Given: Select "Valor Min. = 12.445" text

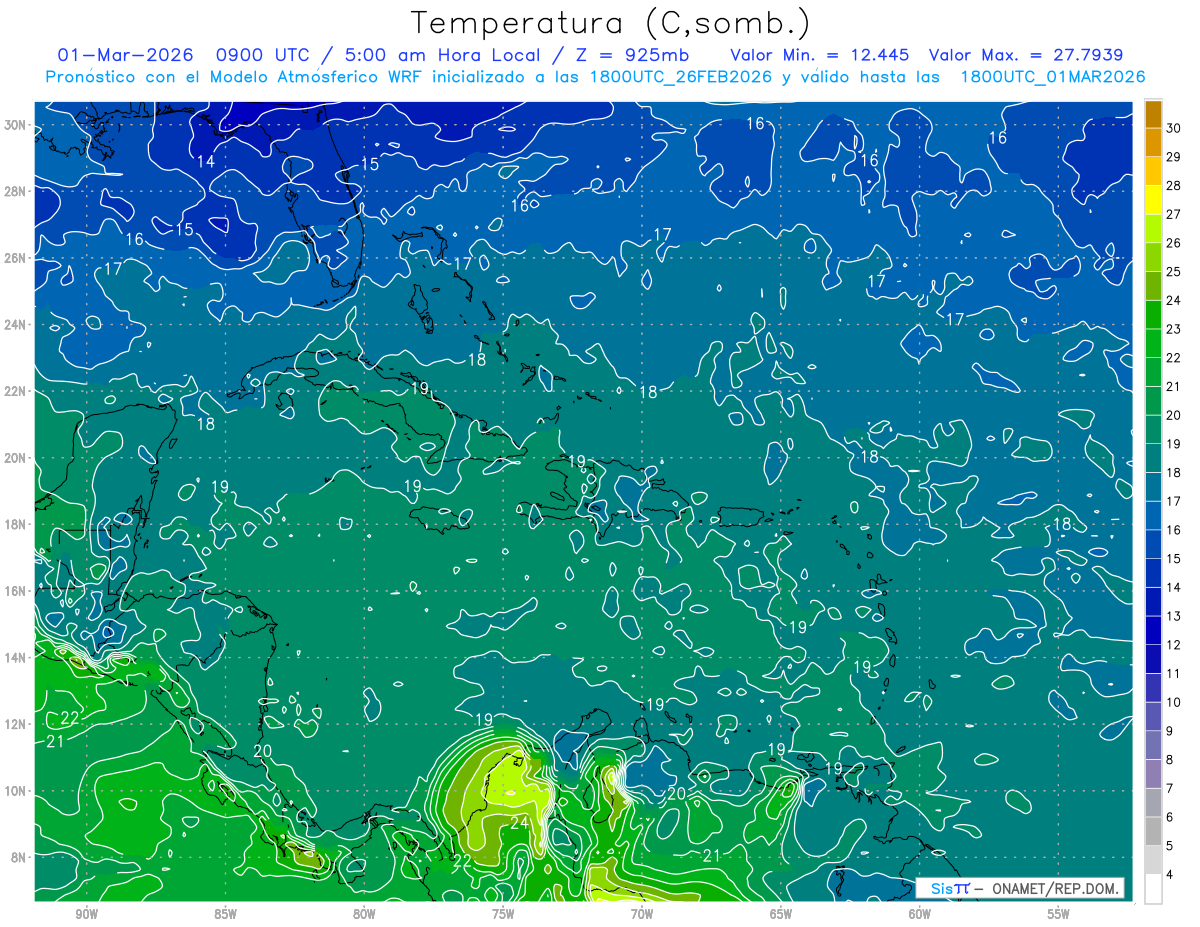Looking at the screenshot, I should (x=820, y=55).
